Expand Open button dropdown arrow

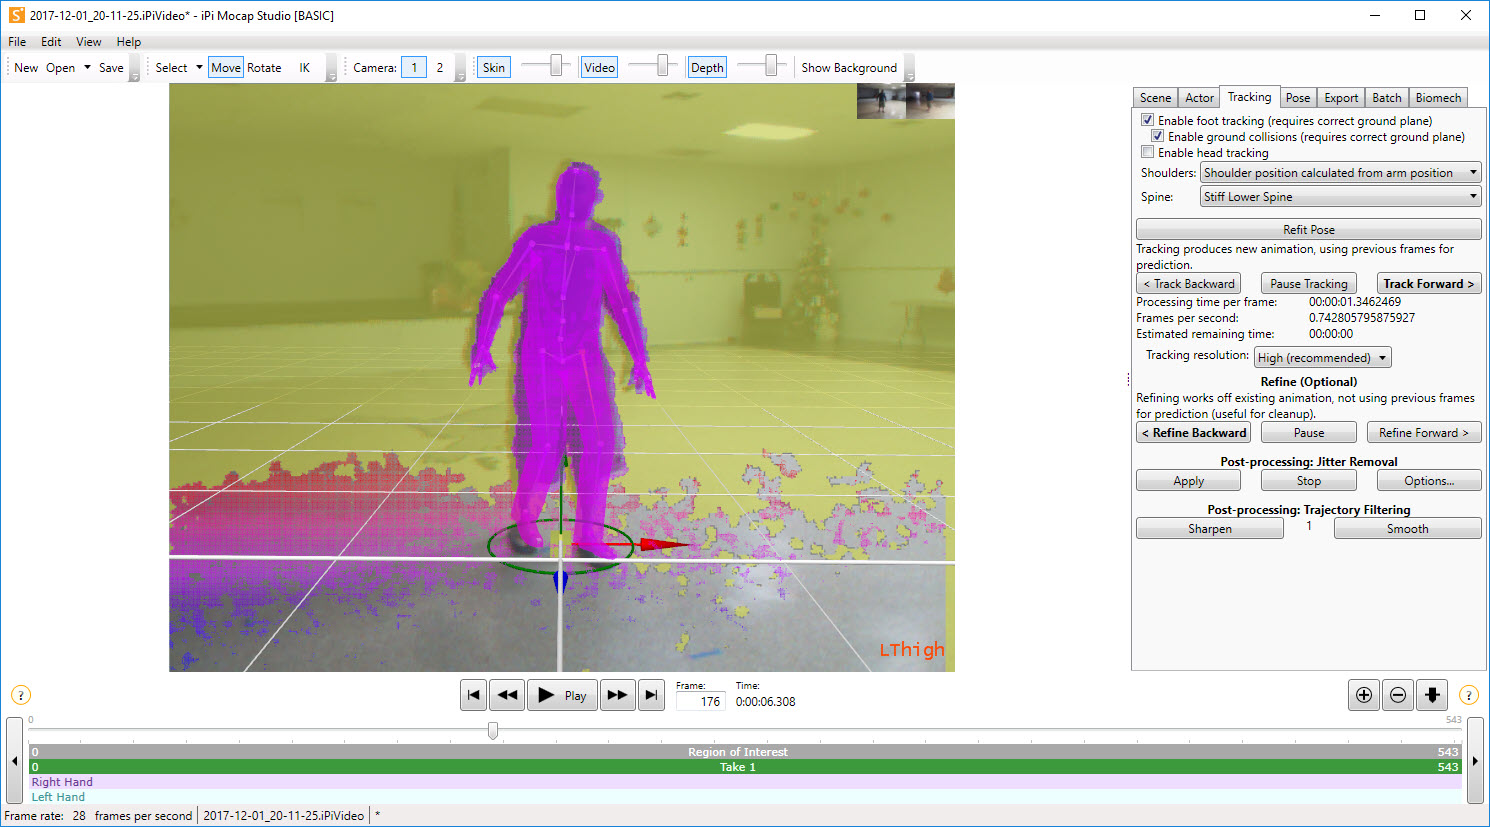tap(87, 67)
